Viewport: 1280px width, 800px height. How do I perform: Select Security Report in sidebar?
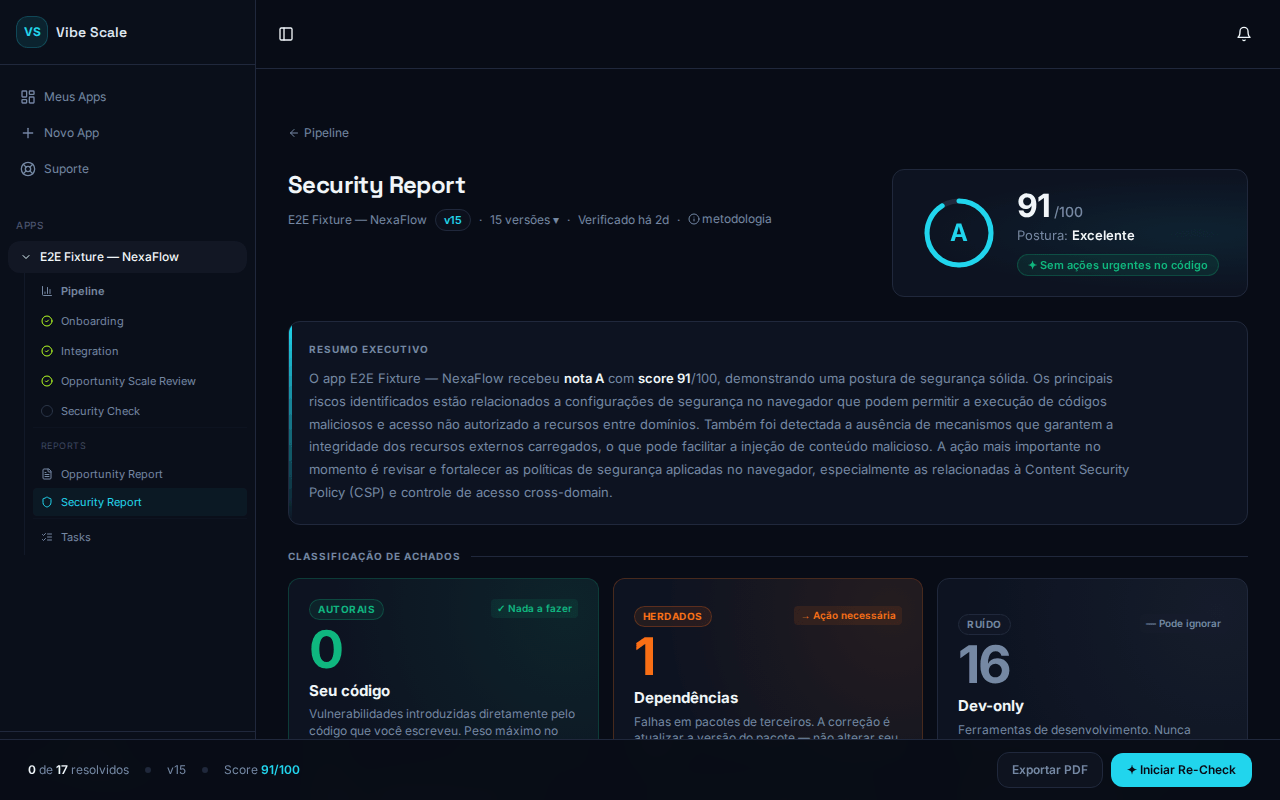[140, 502]
